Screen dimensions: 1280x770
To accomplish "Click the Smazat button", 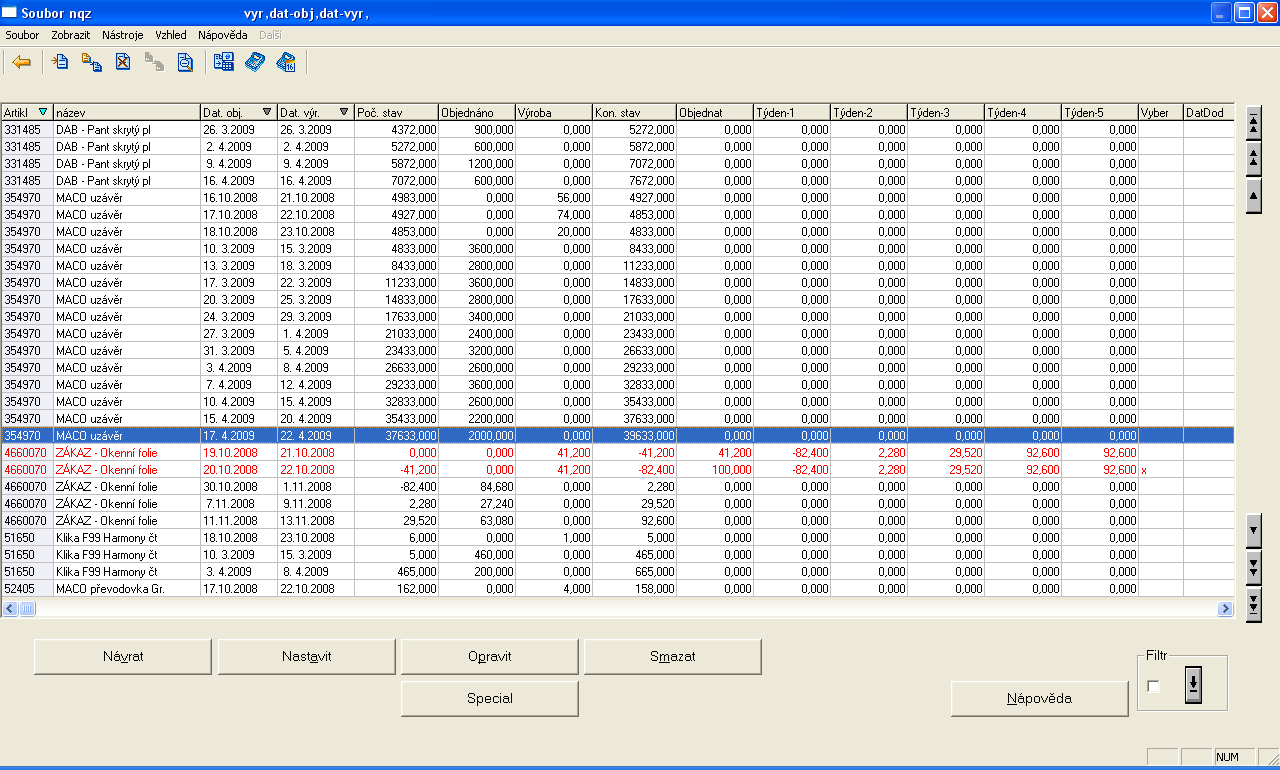I will click(x=673, y=656).
